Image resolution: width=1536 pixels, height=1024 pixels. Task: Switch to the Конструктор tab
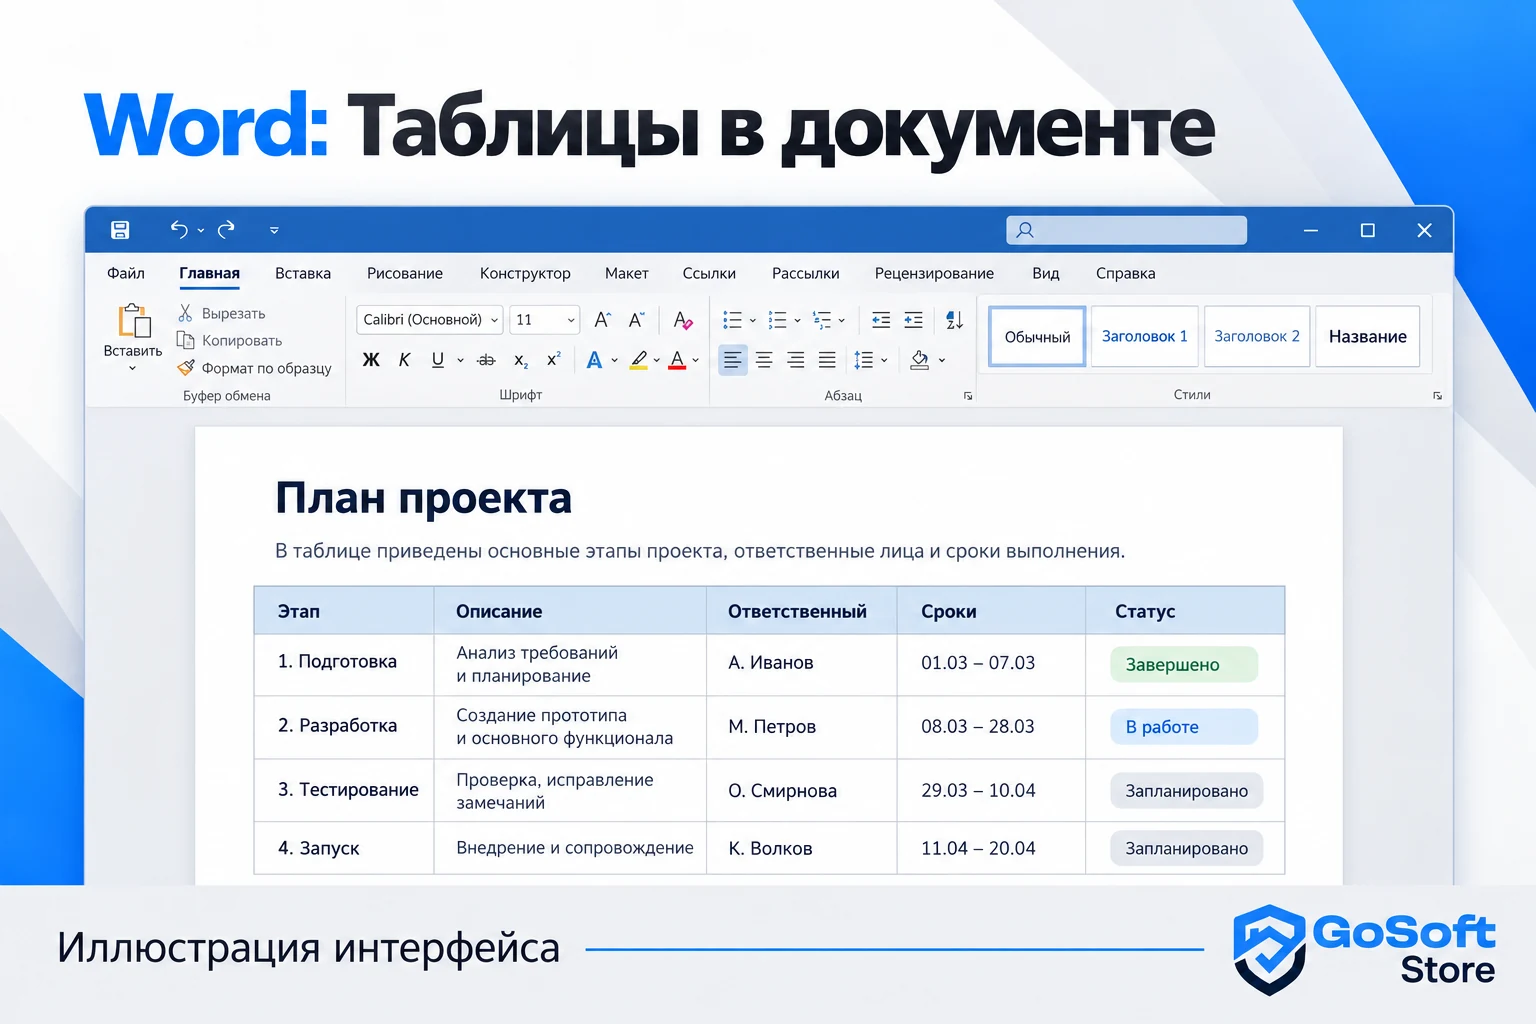point(525,273)
